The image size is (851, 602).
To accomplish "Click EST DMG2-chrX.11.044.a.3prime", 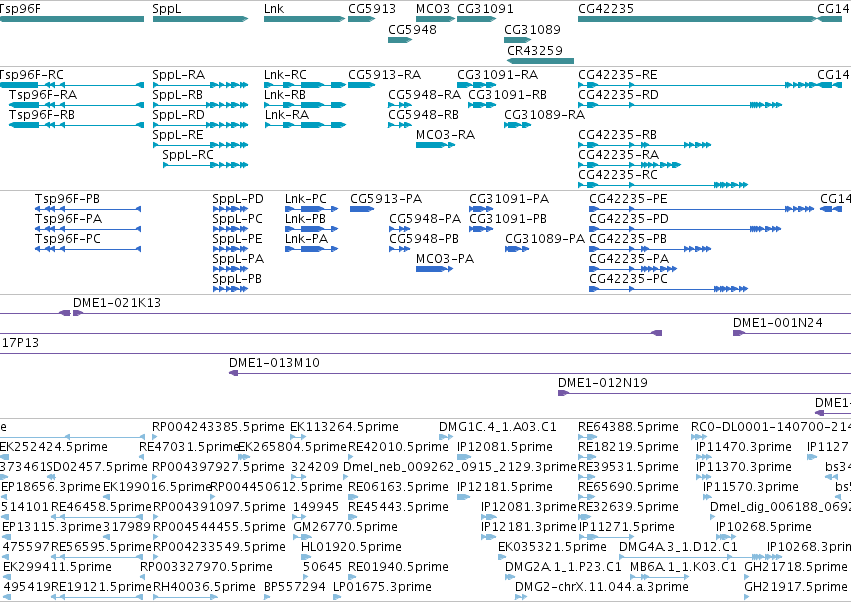I will 602,587.
